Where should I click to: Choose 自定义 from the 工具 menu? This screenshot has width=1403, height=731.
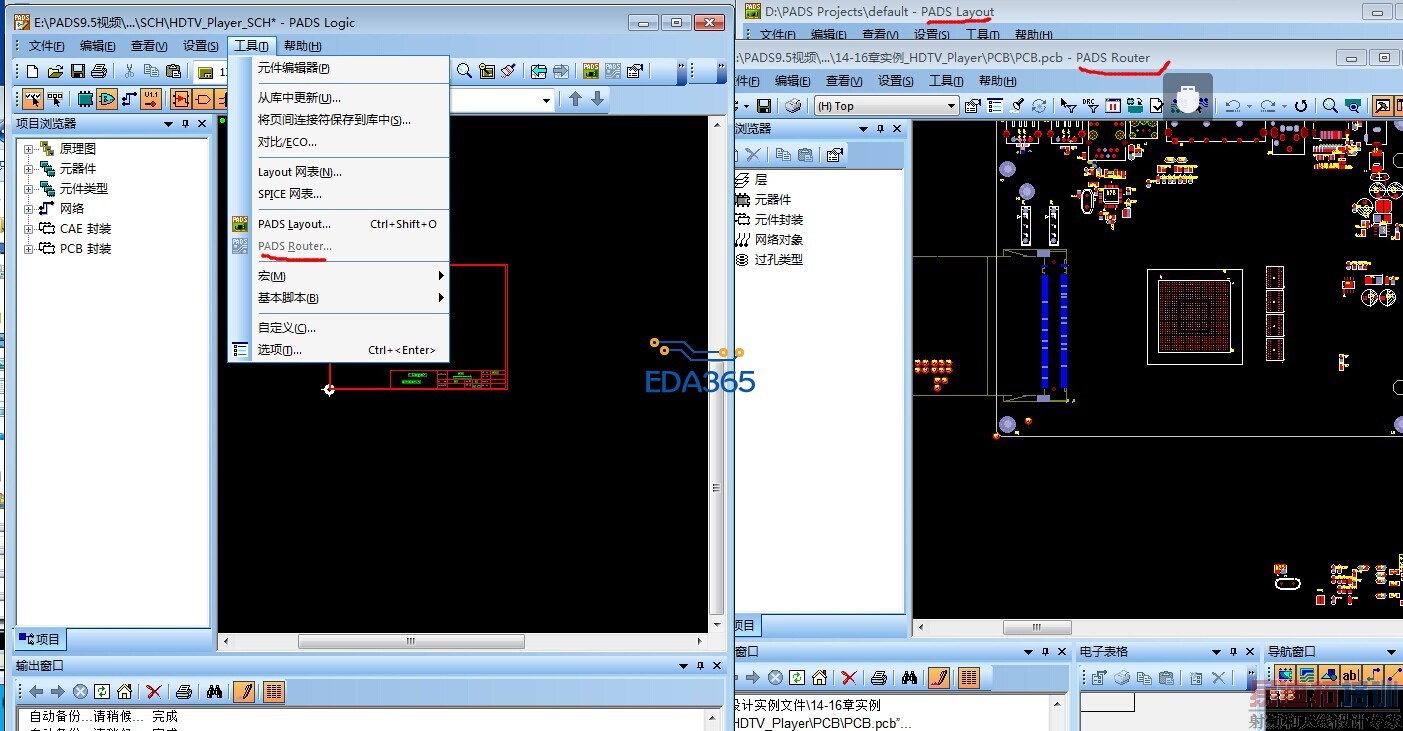point(339,328)
